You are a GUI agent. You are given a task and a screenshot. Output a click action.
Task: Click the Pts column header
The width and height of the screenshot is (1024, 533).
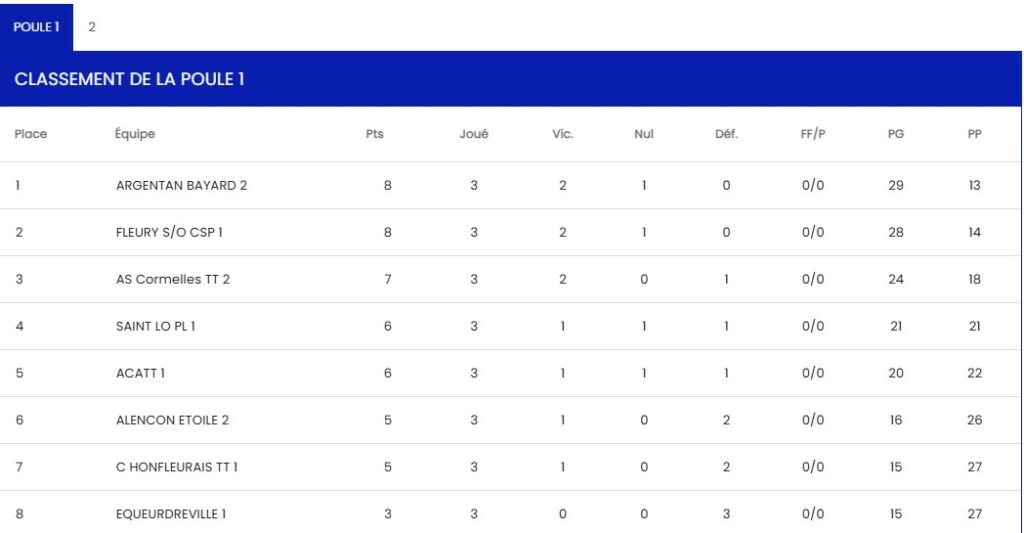click(x=375, y=134)
